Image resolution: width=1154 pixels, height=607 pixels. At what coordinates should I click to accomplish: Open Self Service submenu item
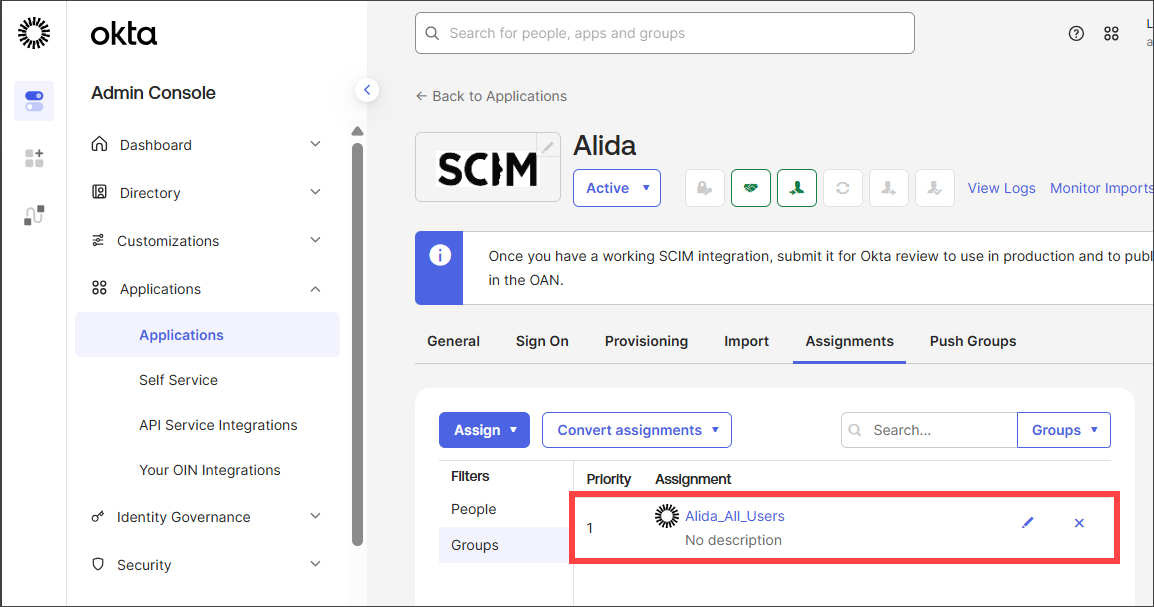tap(178, 380)
